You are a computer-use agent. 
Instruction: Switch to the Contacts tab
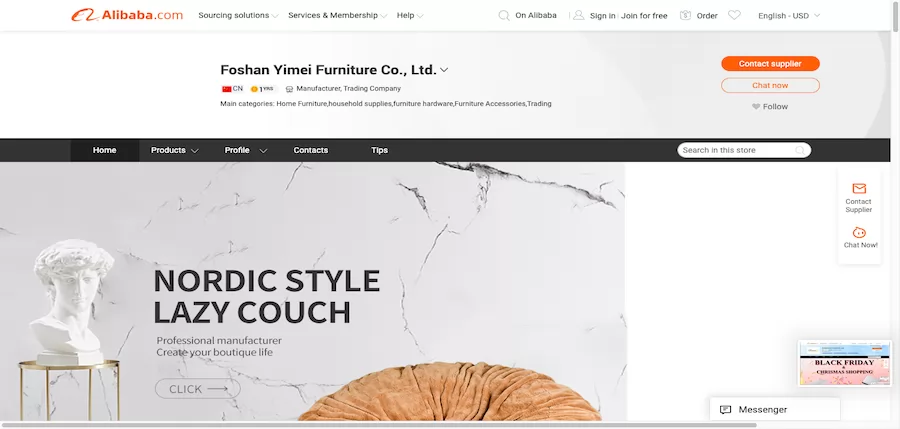pos(311,150)
